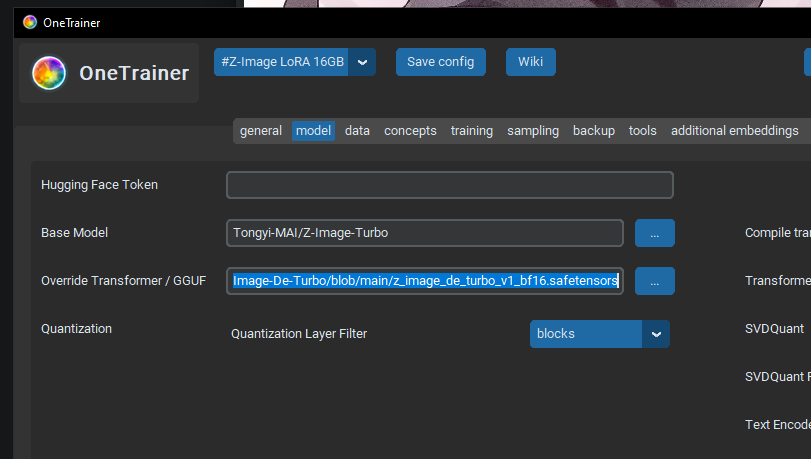This screenshot has width=811, height=459.
Task: Select the model tab
Action: [x=313, y=131]
